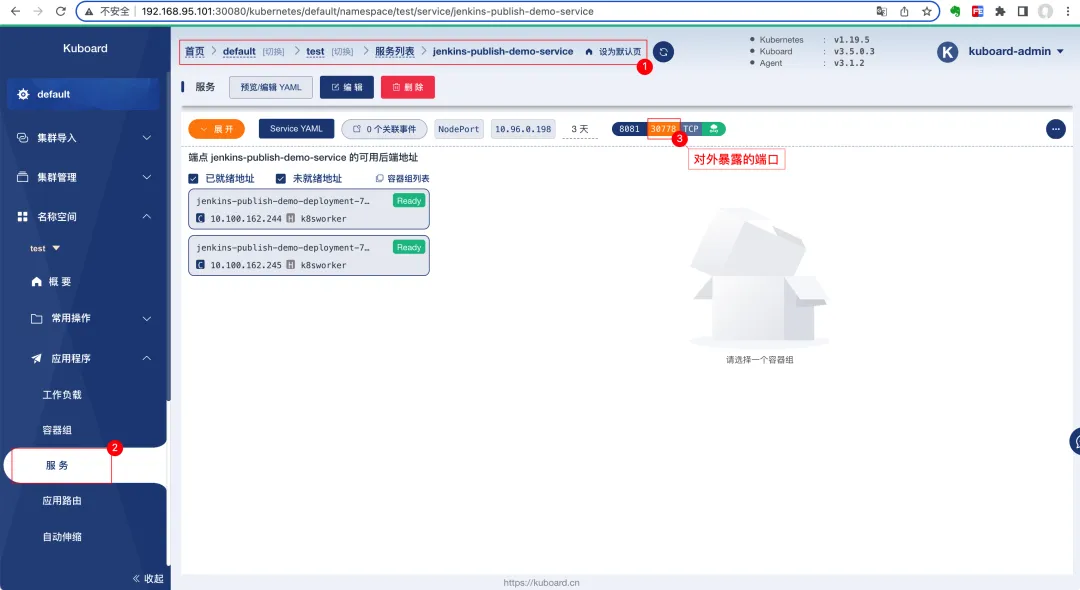Click the blue 编辑 button
The height and width of the screenshot is (590, 1080).
click(x=346, y=87)
